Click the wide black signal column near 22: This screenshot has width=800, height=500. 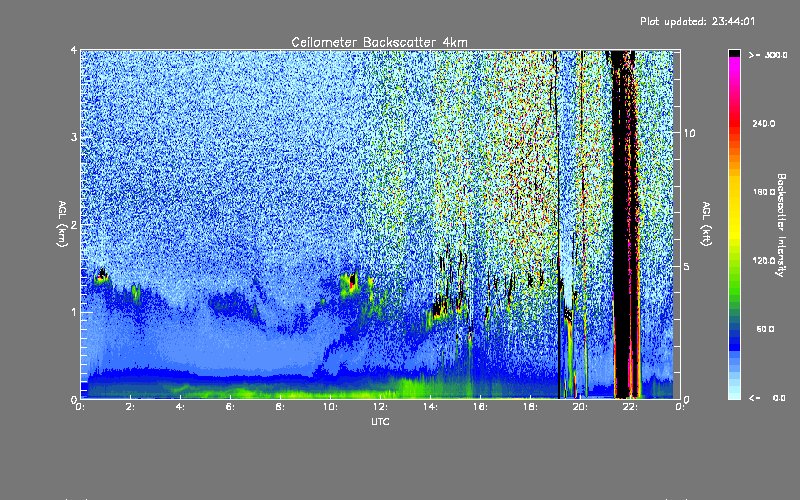point(621,224)
